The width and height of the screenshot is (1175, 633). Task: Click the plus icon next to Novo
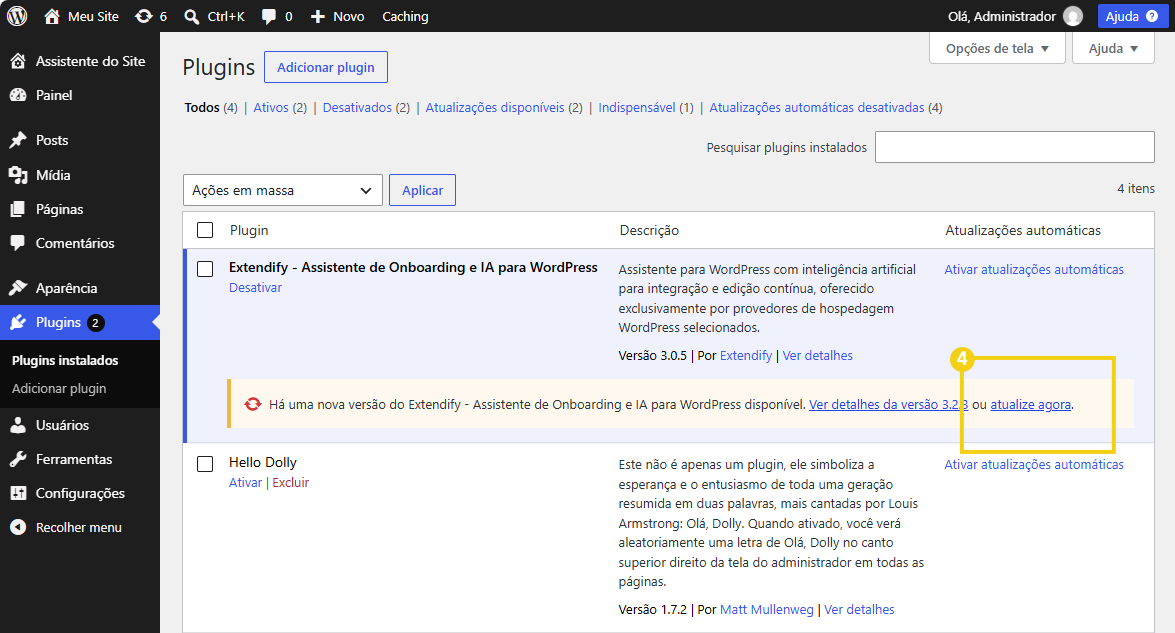(318, 16)
